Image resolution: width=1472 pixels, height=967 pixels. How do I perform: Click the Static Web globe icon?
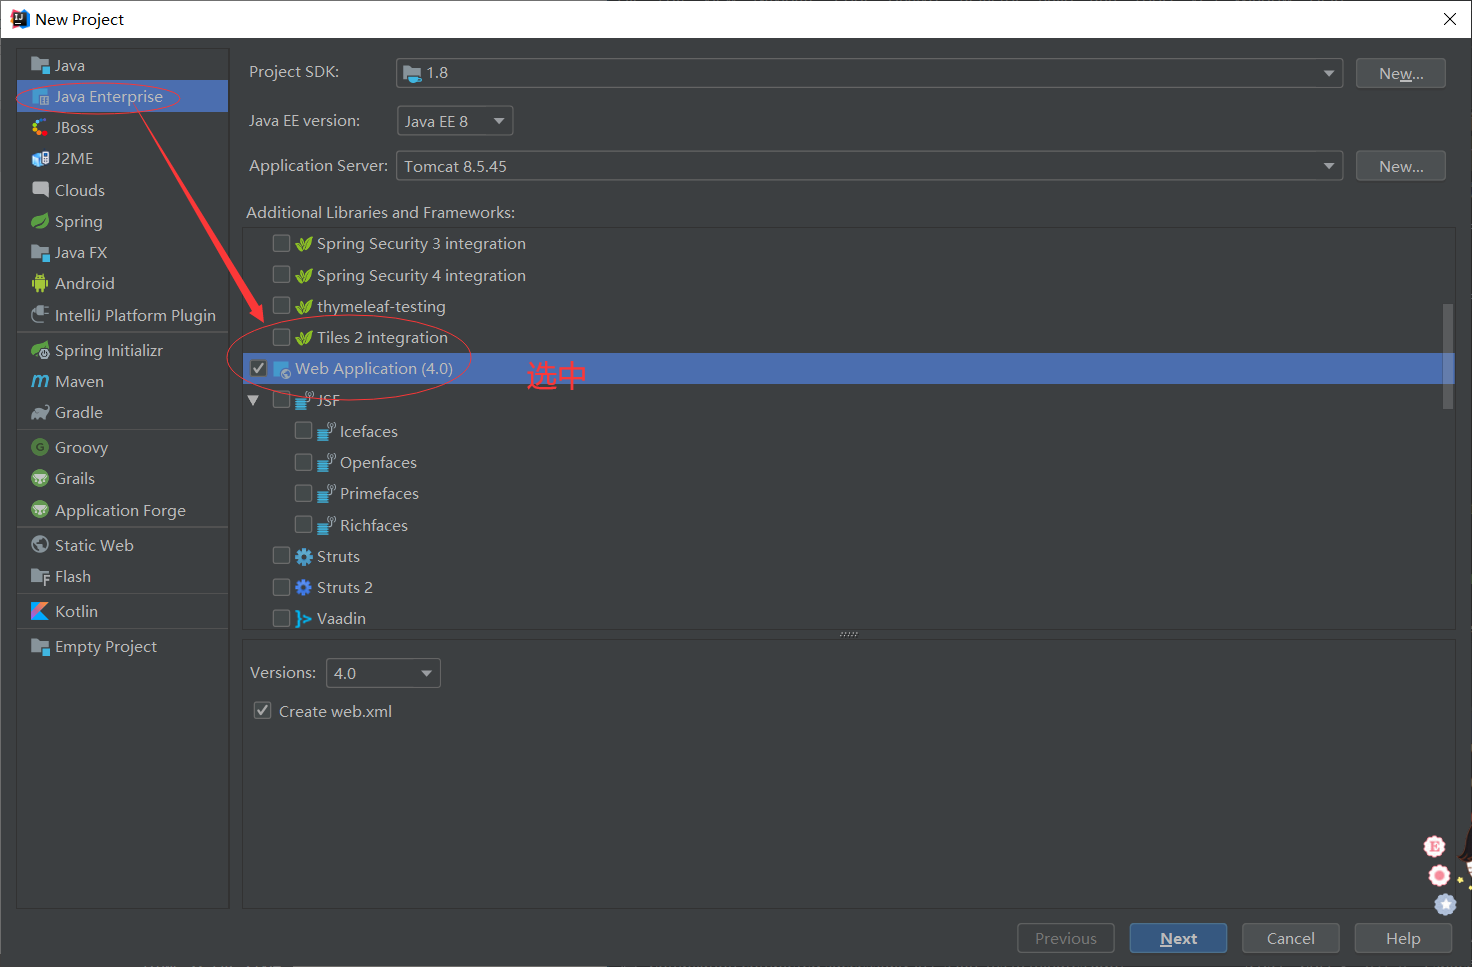tap(40, 544)
